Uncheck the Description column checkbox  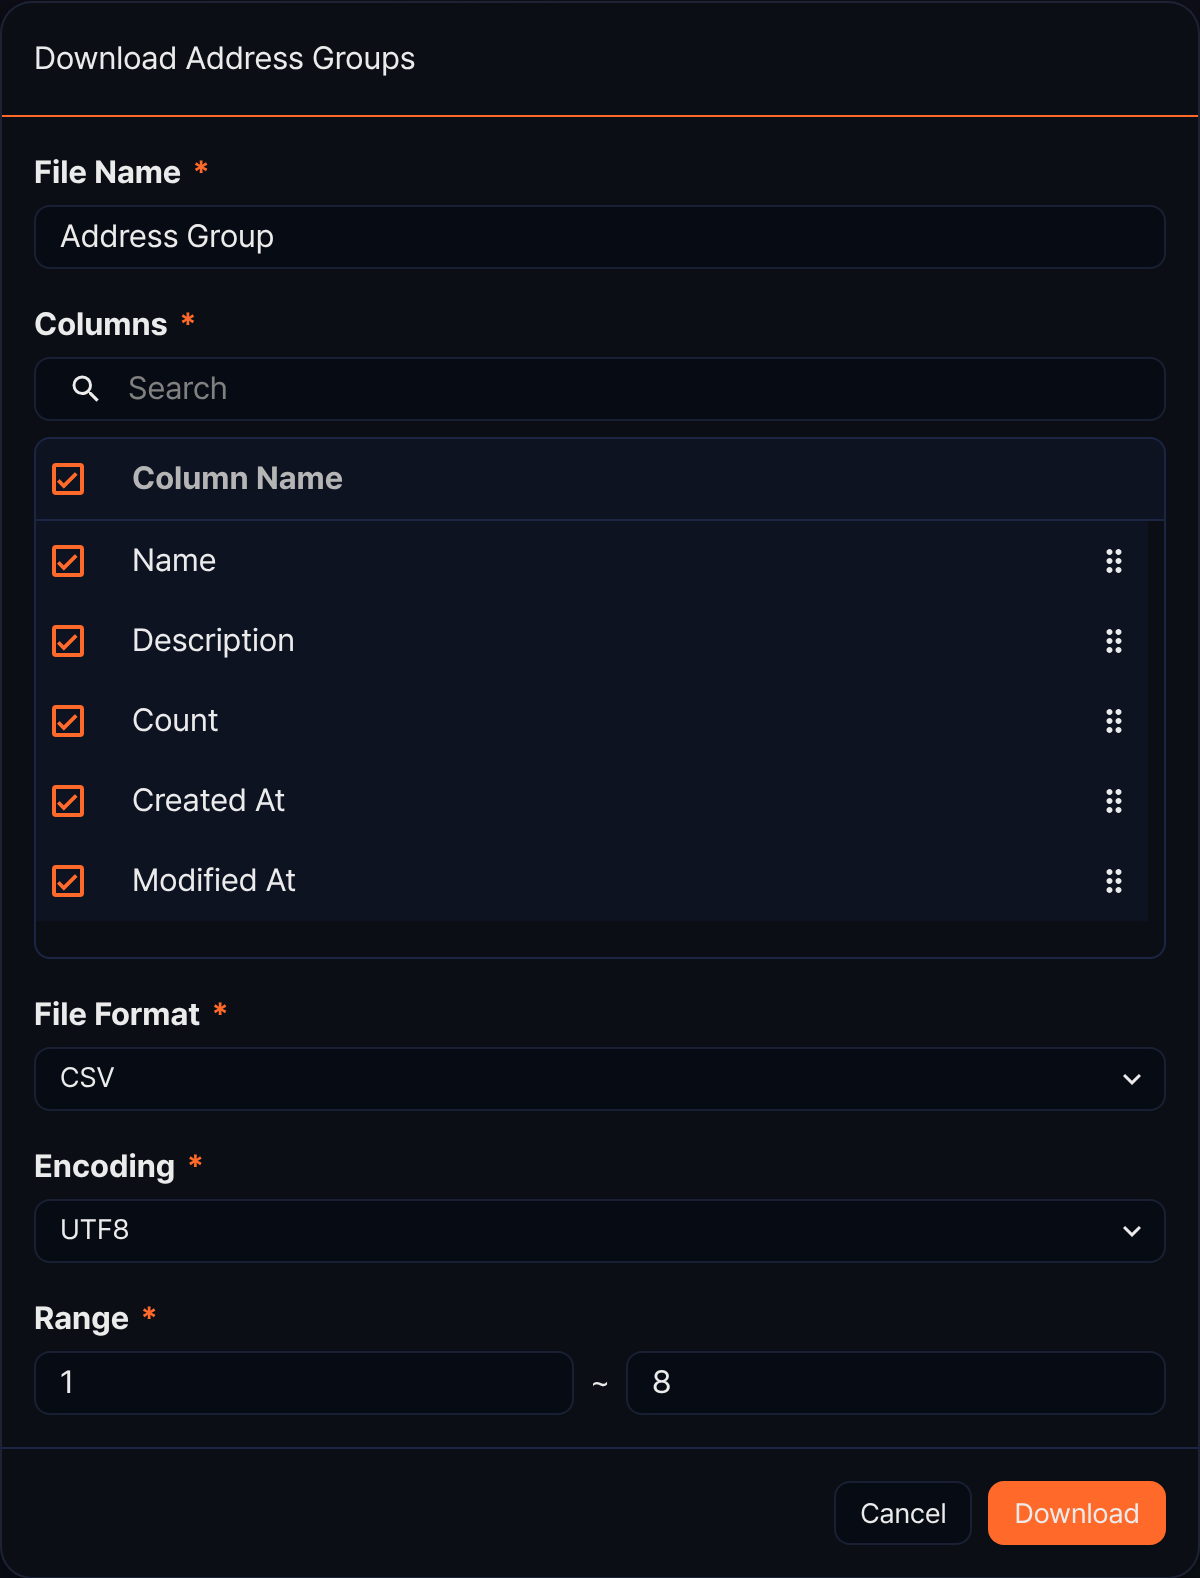(68, 641)
